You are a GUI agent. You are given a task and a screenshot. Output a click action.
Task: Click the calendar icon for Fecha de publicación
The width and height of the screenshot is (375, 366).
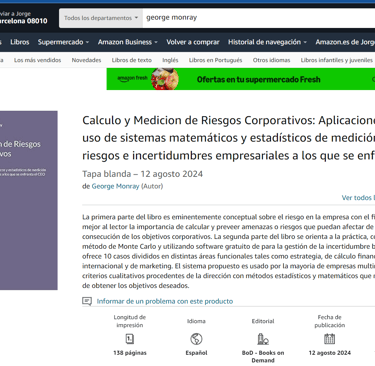coord(329,339)
